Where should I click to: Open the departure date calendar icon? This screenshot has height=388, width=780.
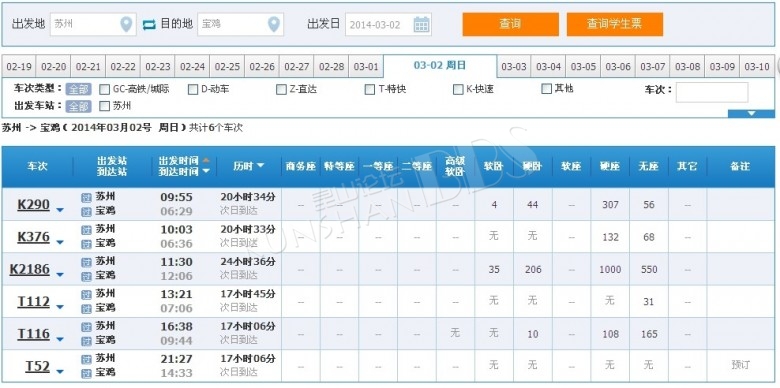[421, 24]
